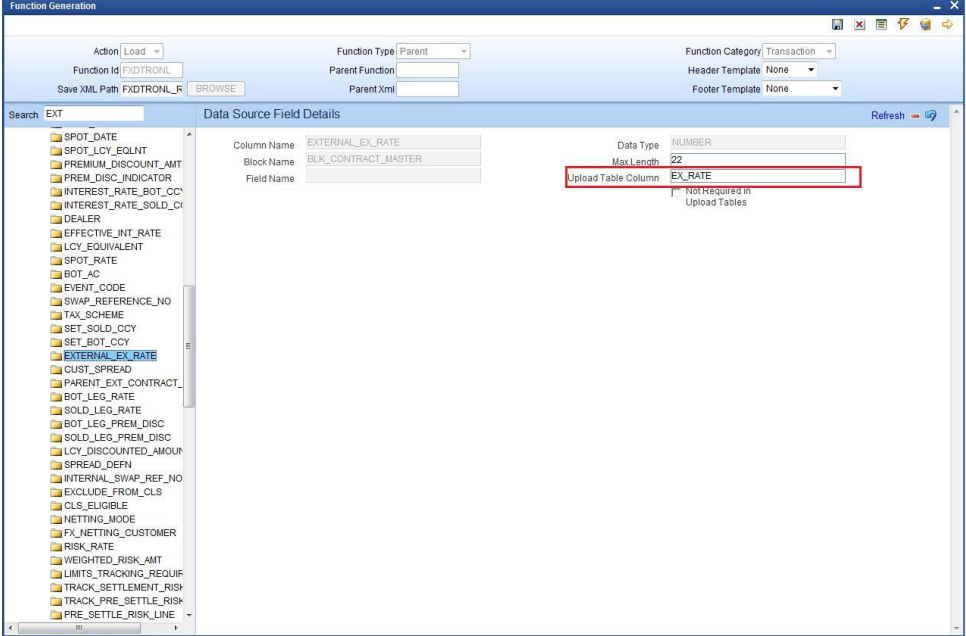Click the BROWSE button
Viewport: 966px width, 636px height.
coord(216,89)
